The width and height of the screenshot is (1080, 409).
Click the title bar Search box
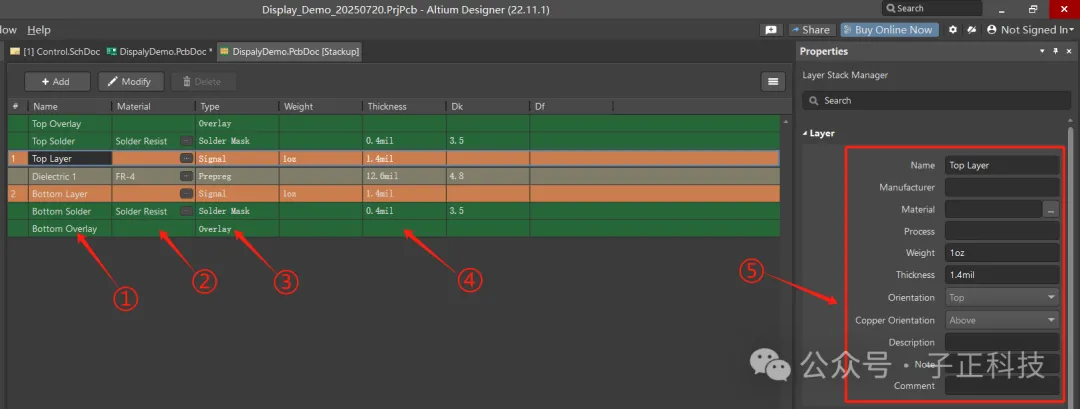click(x=932, y=8)
